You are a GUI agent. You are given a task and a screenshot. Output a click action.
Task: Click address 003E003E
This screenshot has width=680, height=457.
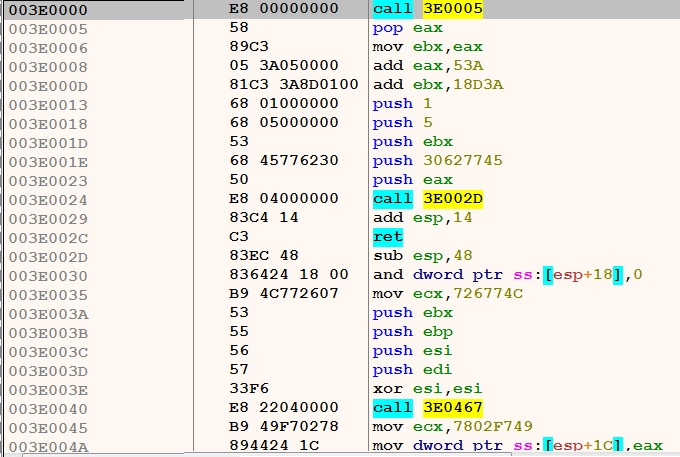[x=48, y=391]
